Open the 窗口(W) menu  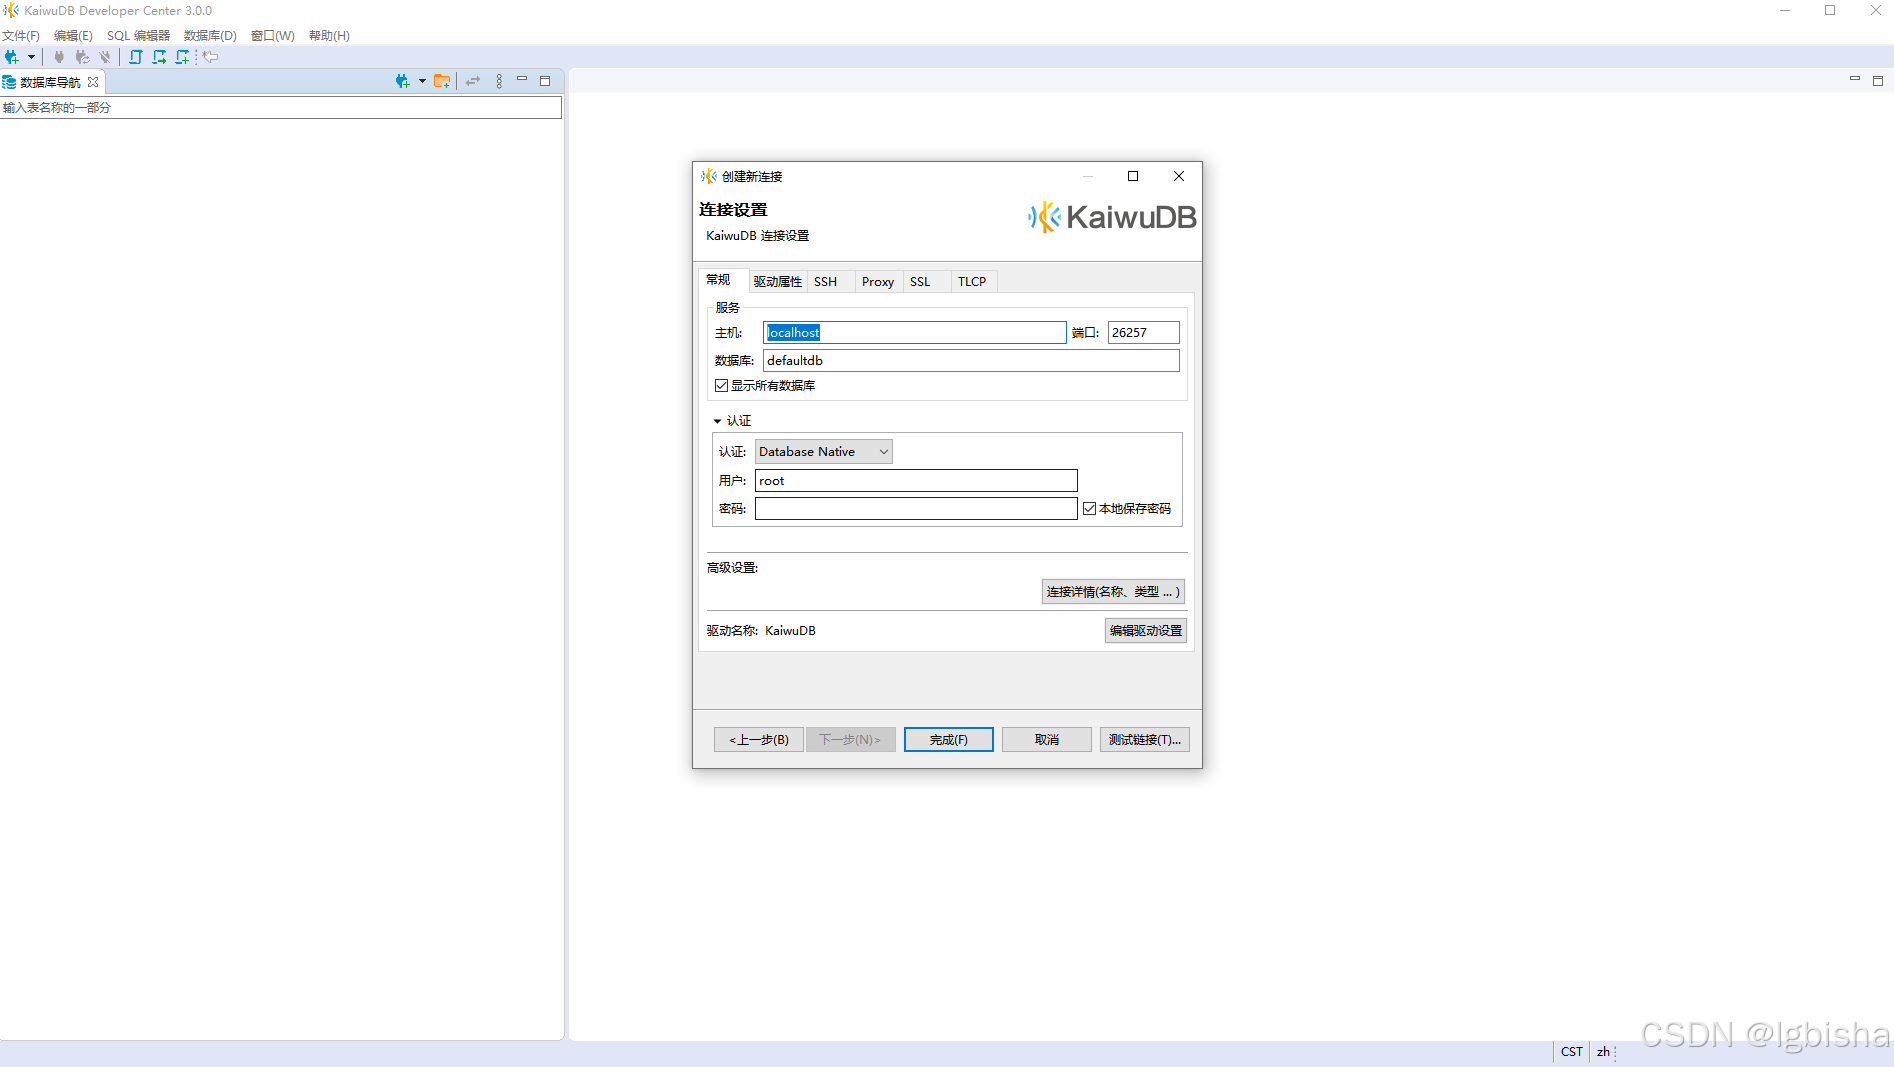tap(273, 36)
